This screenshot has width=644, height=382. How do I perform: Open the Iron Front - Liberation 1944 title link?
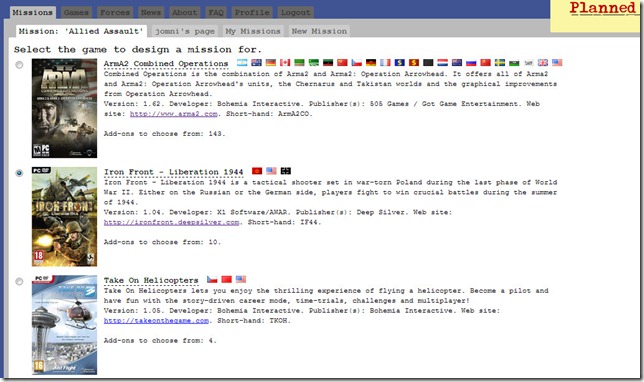pos(173,172)
